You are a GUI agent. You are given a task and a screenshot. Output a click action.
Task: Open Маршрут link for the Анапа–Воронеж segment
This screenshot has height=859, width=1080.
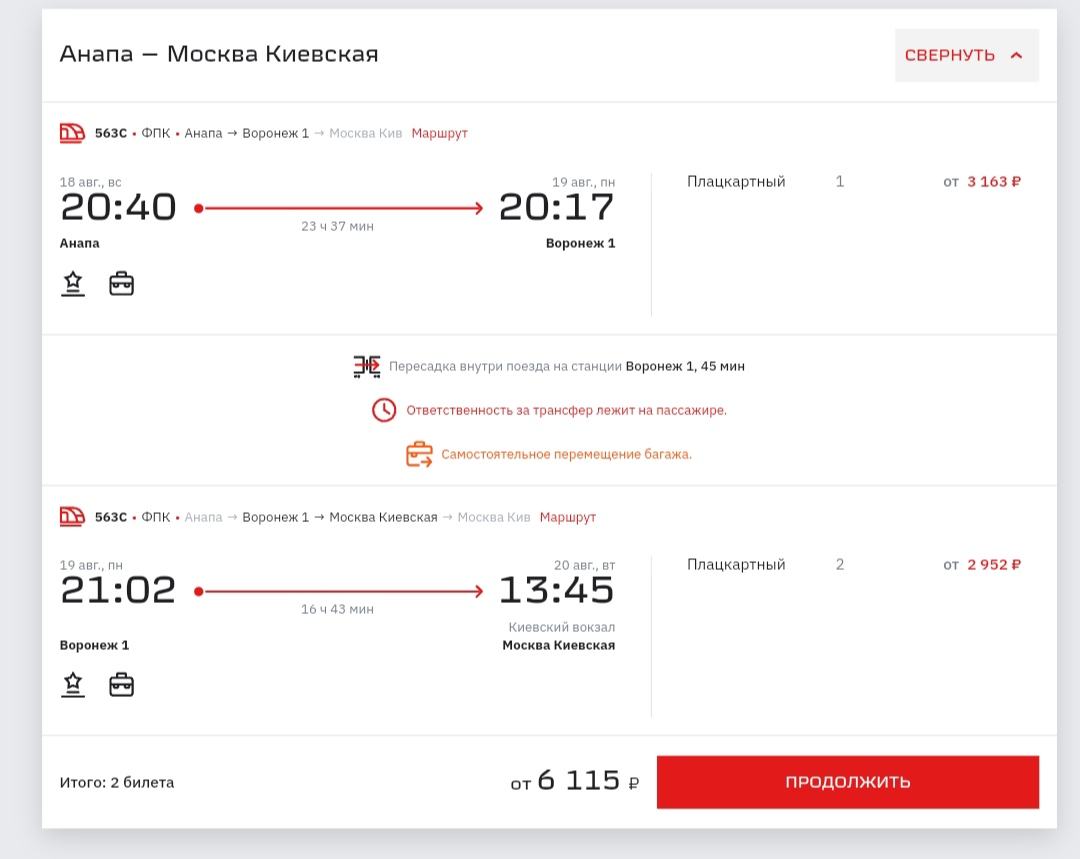(439, 133)
